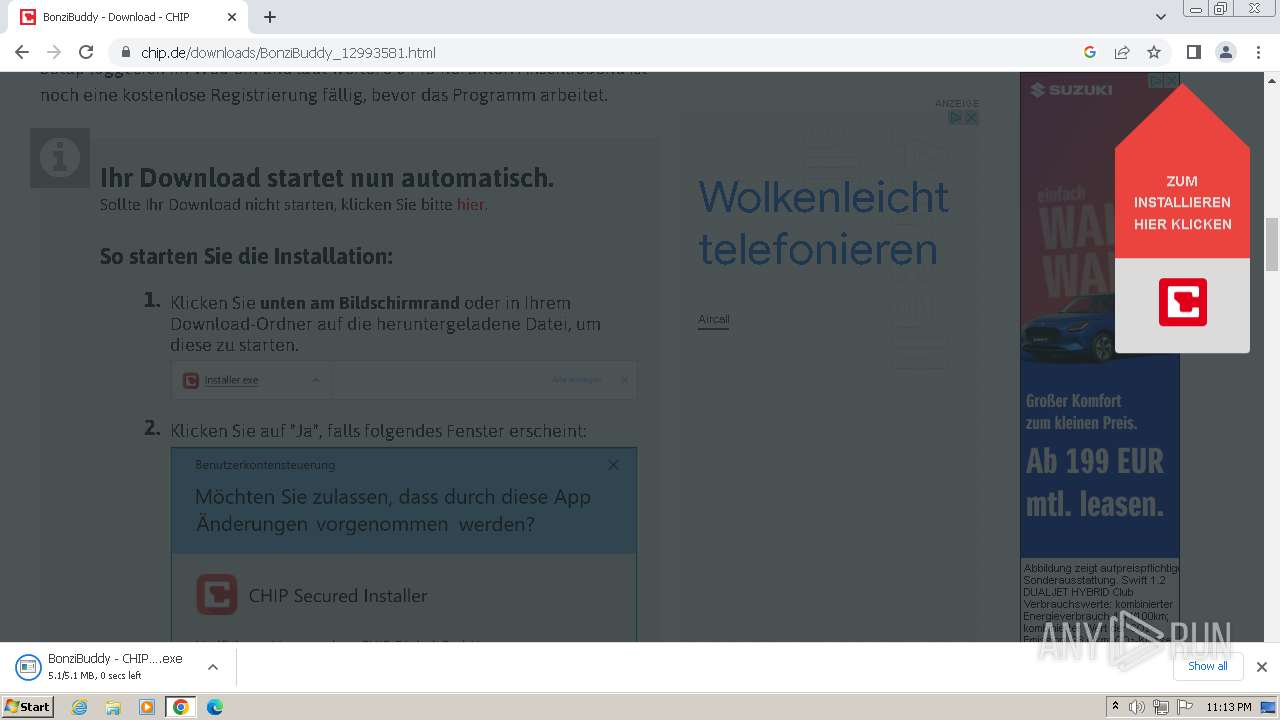Go forward in browser history
Viewport: 1280px width, 720px height.
[x=54, y=52]
